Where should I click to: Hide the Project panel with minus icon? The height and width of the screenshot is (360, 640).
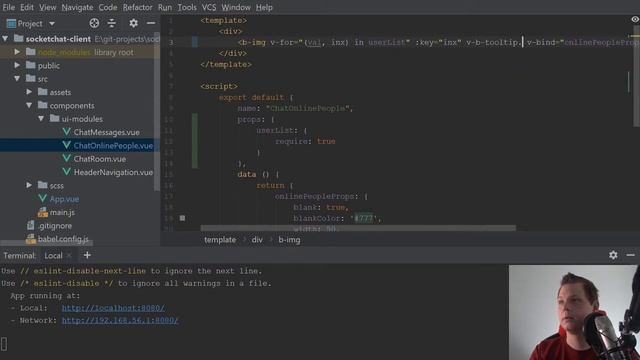(151, 23)
